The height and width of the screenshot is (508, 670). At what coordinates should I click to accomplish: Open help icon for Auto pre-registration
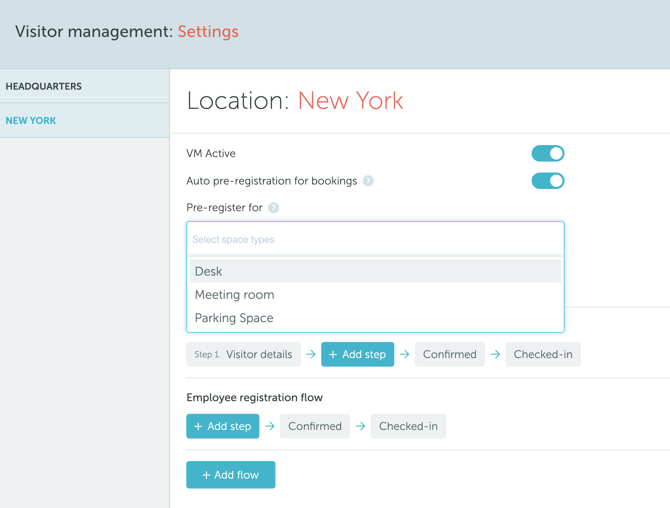368,181
